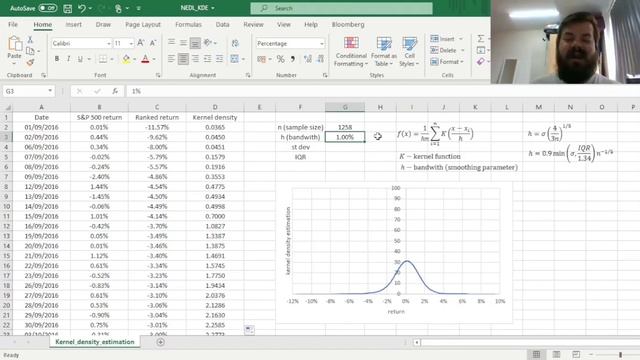This screenshot has width=640, height=360.
Task: Toggle align right
Action: tap(196, 59)
